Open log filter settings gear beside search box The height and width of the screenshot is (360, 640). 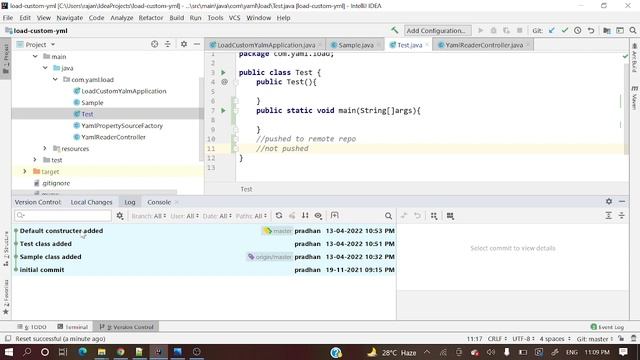pyautogui.click(x=120, y=216)
